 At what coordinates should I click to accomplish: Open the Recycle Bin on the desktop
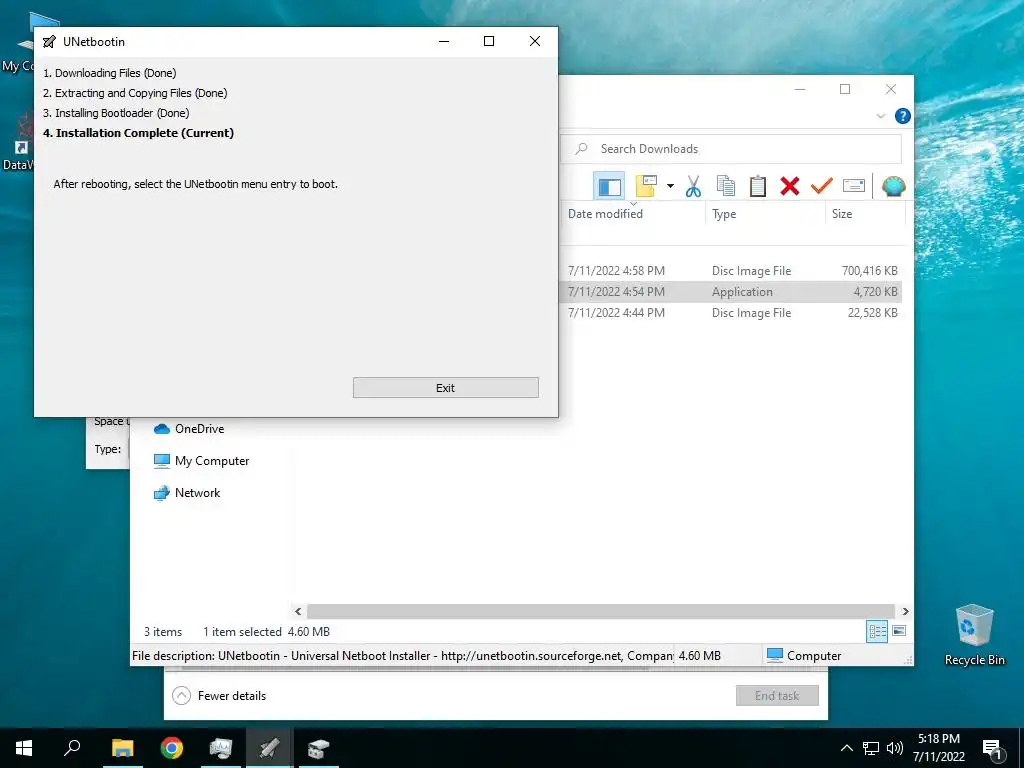click(x=974, y=634)
